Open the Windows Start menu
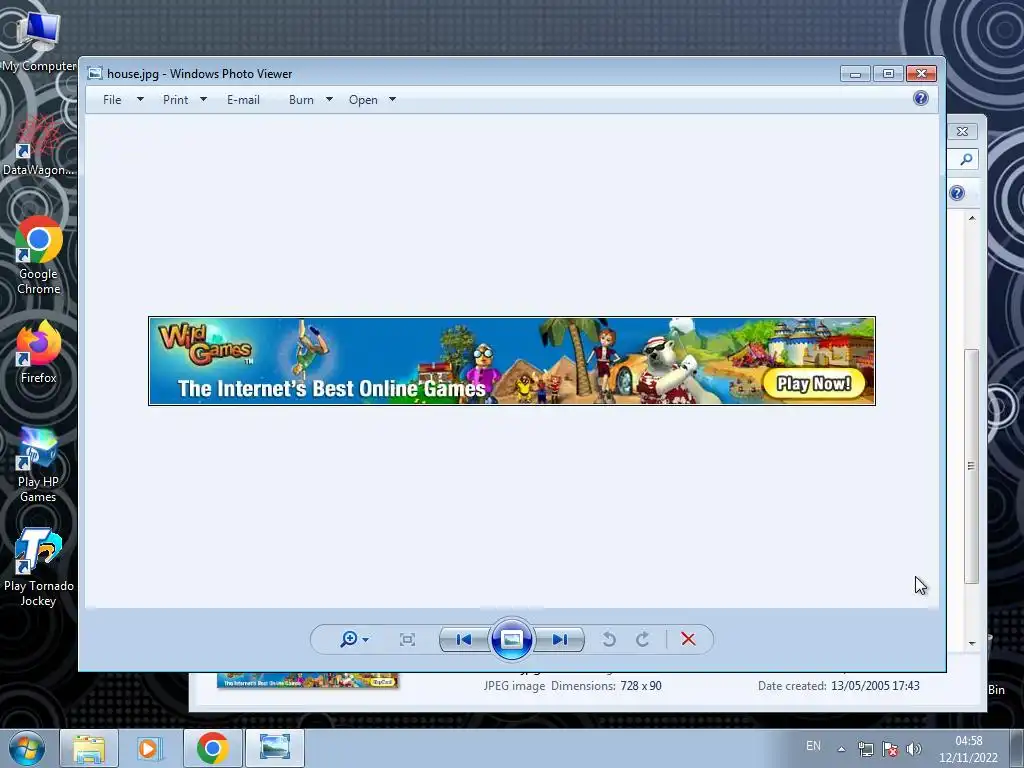This screenshot has height=768, width=1024. (x=27, y=748)
